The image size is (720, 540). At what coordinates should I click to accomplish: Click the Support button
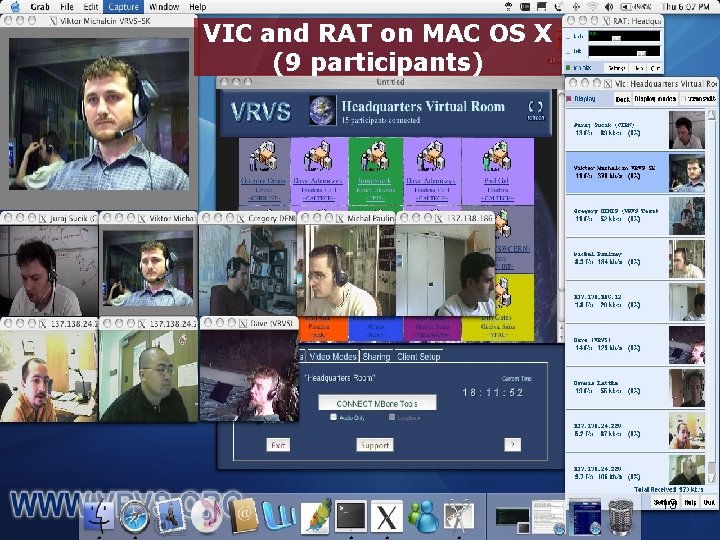point(375,445)
